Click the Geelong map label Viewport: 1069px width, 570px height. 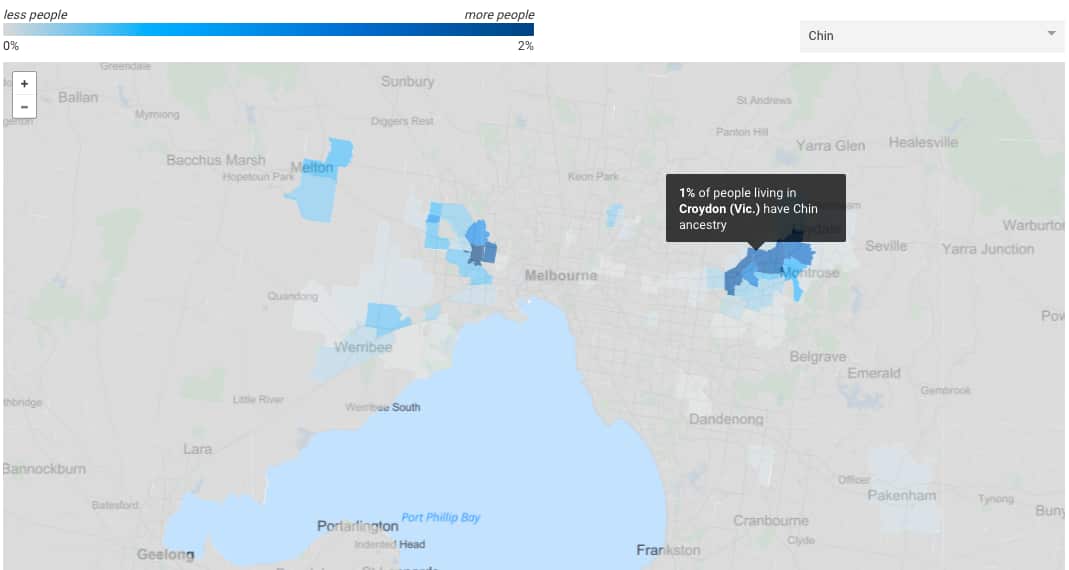[x=166, y=554]
